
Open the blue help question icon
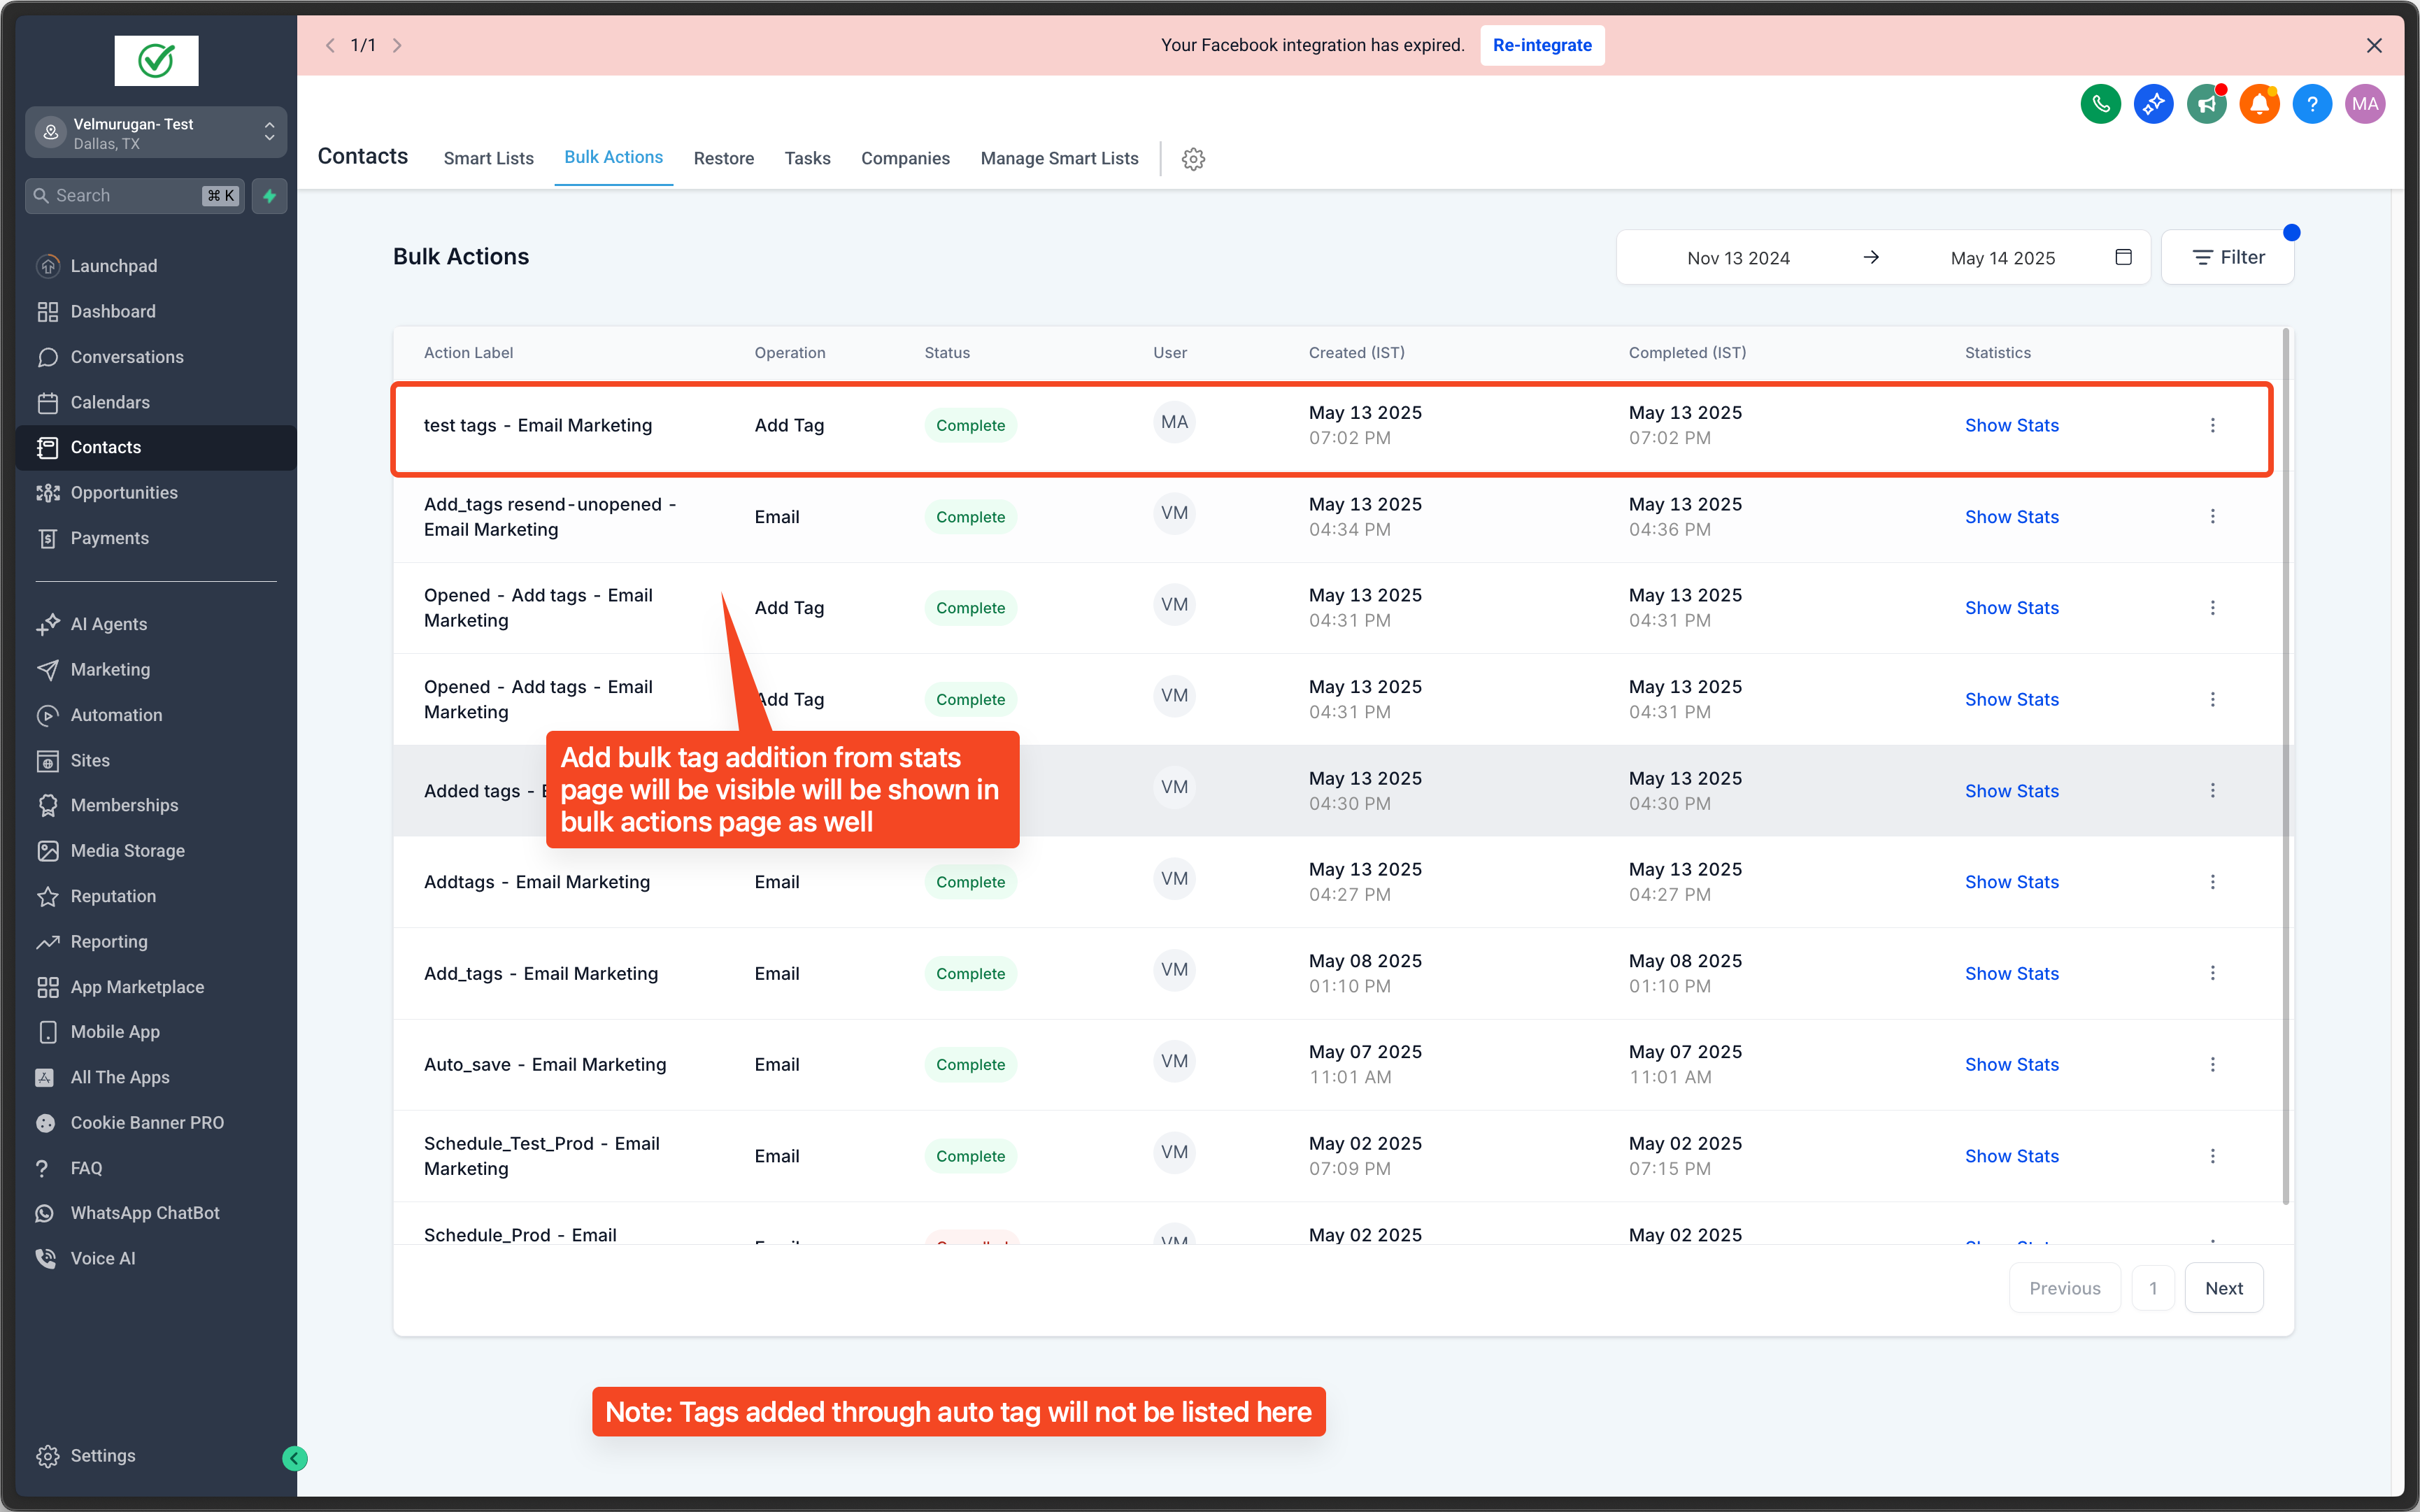pyautogui.click(x=2312, y=104)
